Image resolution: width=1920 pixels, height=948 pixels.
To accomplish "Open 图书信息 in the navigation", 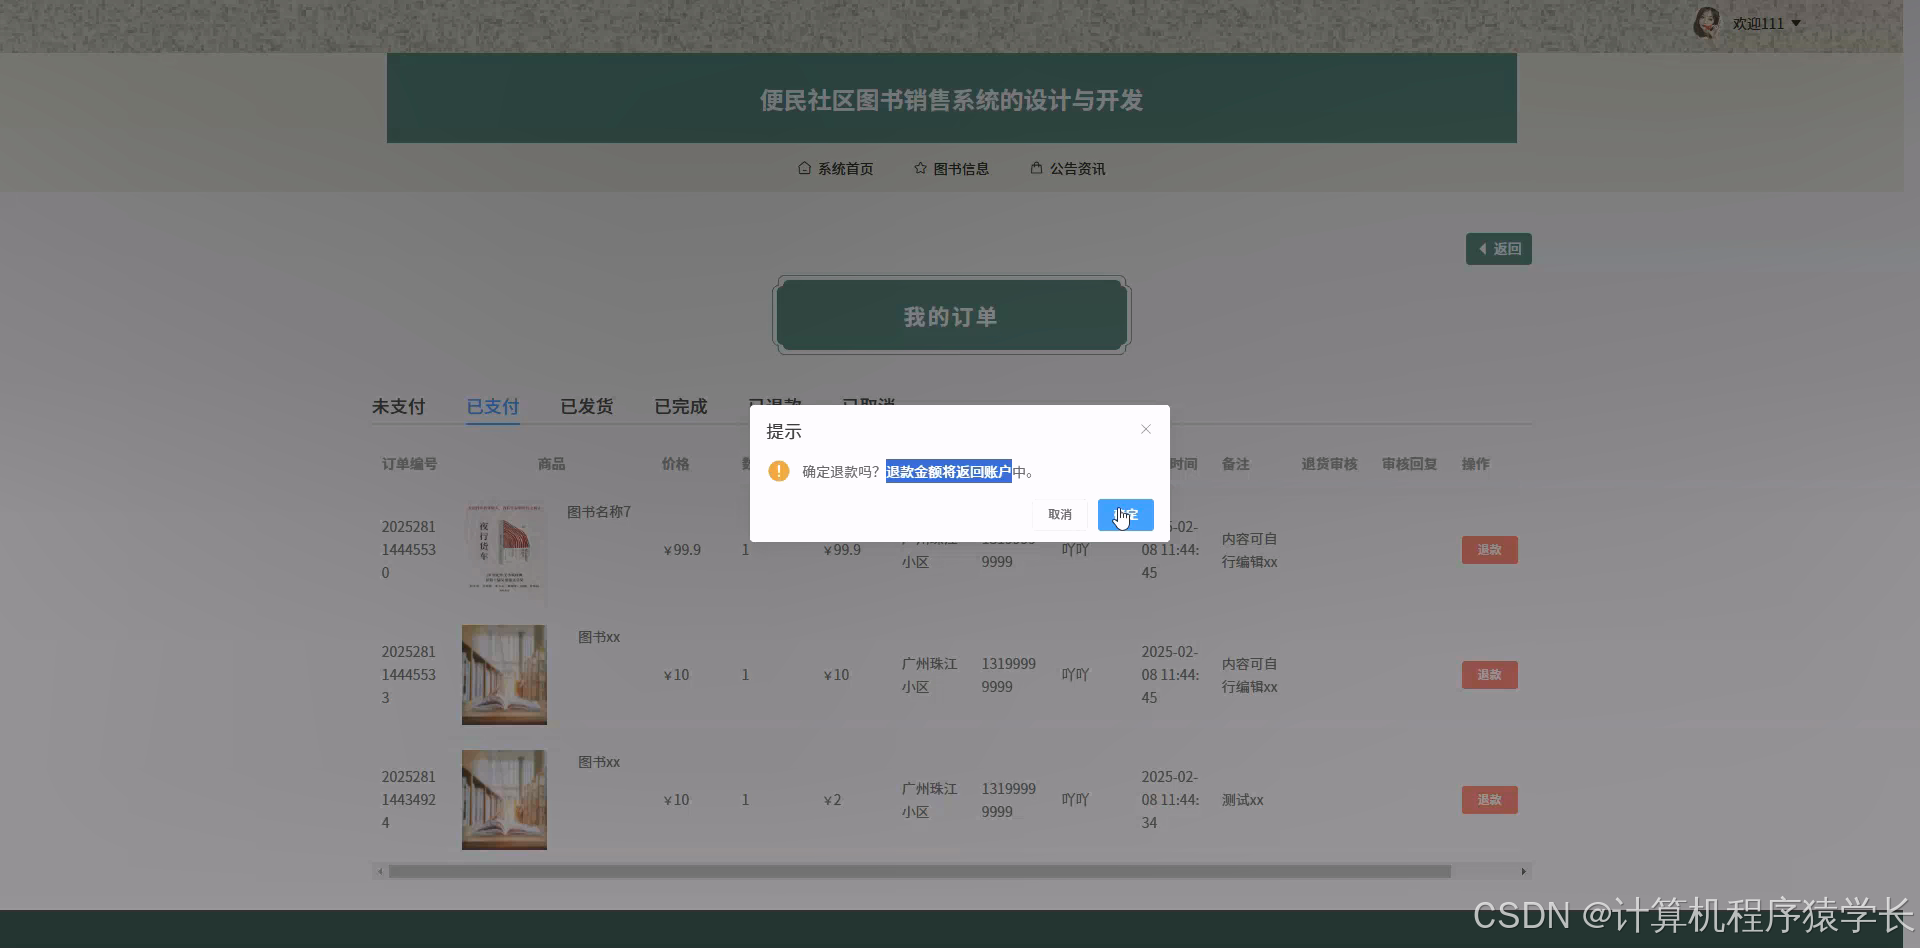I will (952, 168).
